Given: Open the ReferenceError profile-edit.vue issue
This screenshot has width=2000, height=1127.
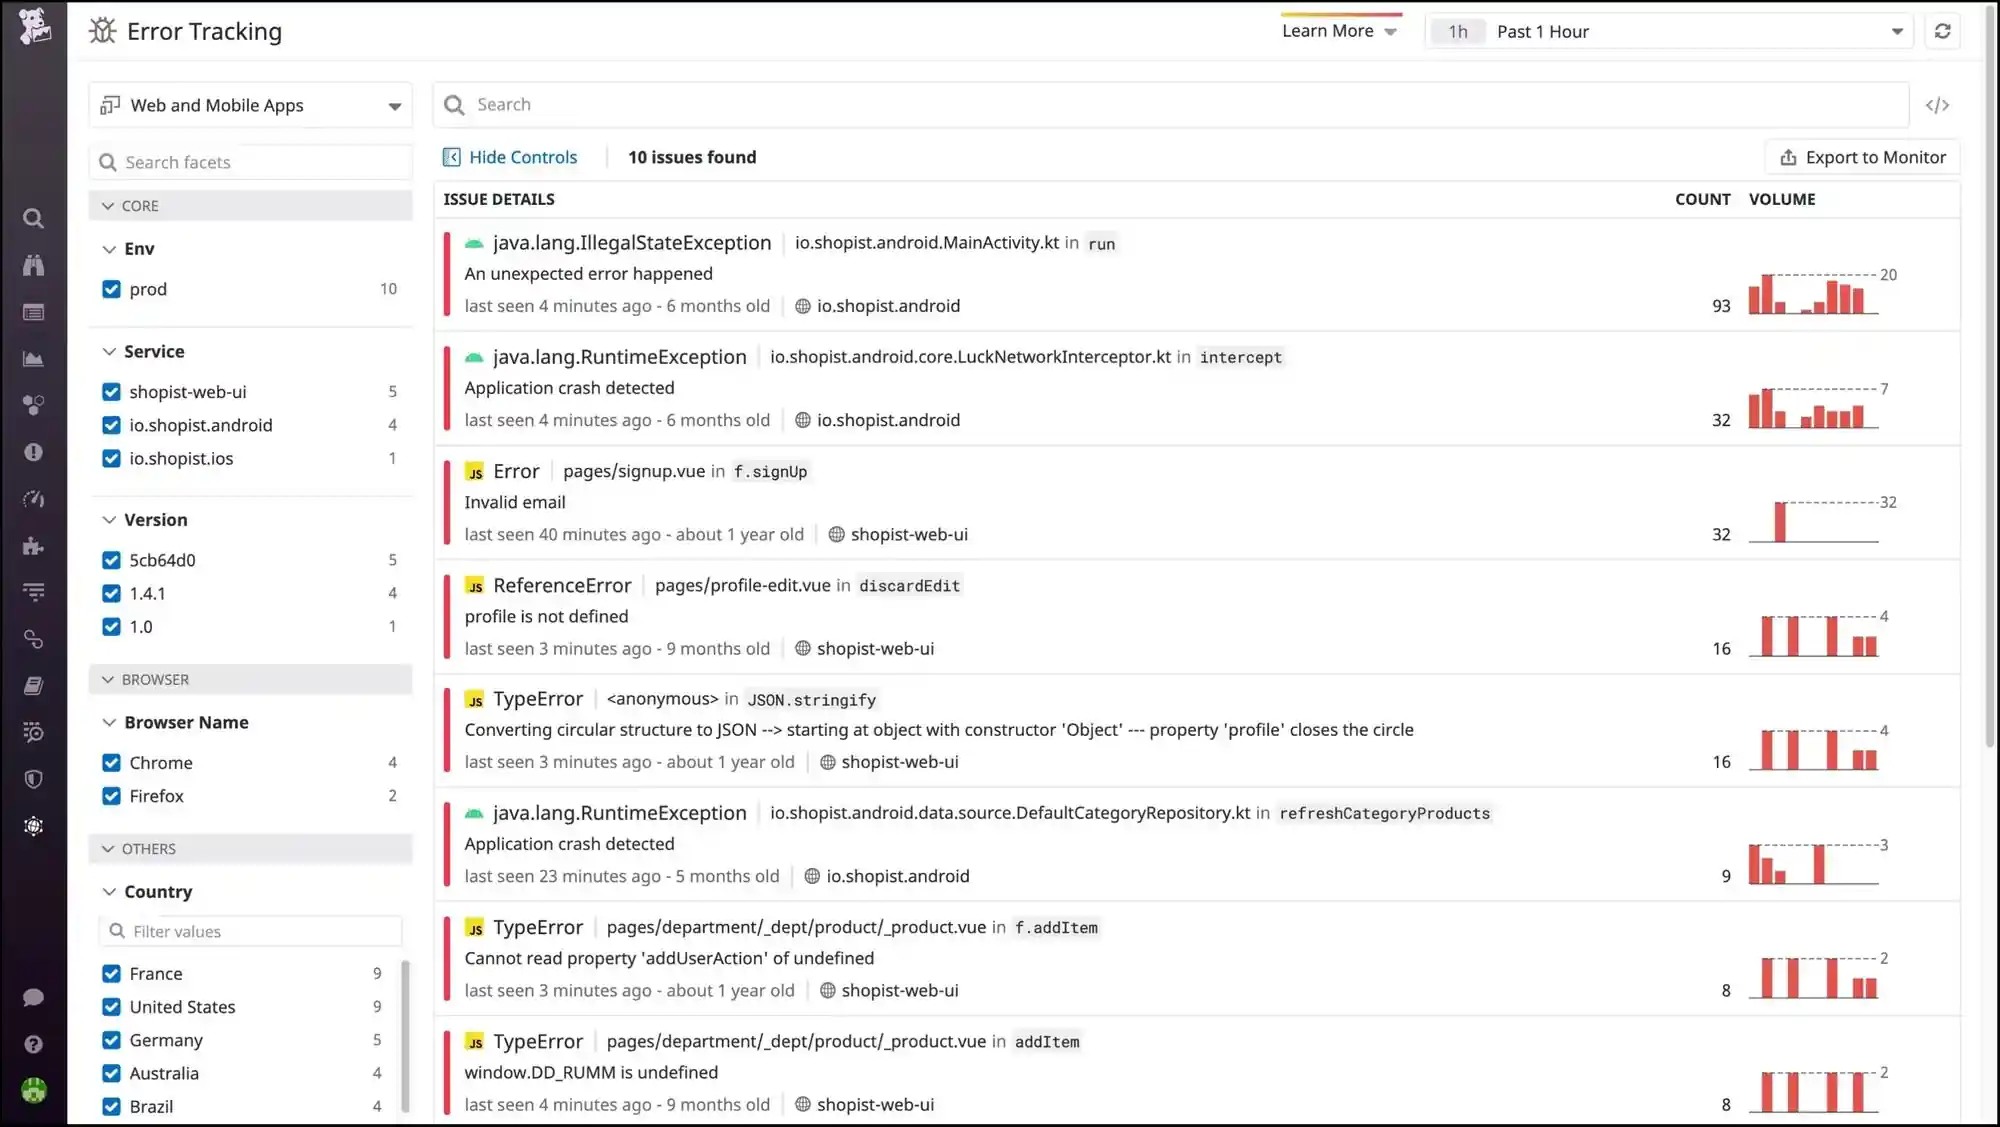Looking at the screenshot, I should tap(1197, 616).
